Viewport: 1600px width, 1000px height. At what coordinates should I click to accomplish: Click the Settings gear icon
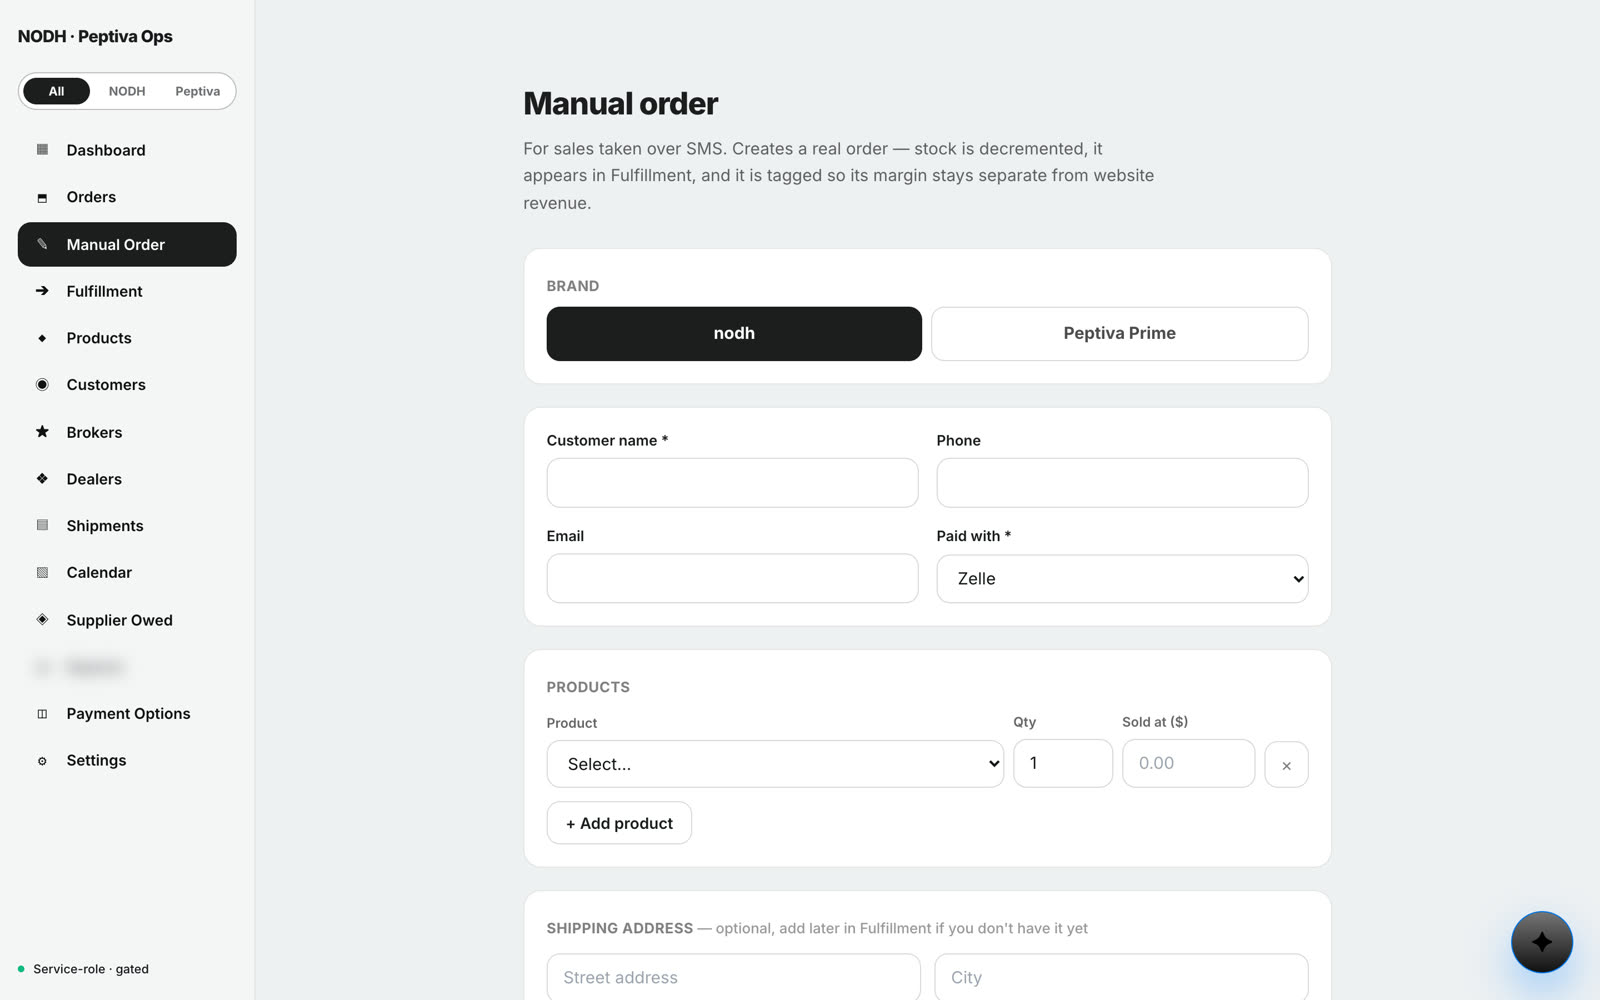pos(42,761)
